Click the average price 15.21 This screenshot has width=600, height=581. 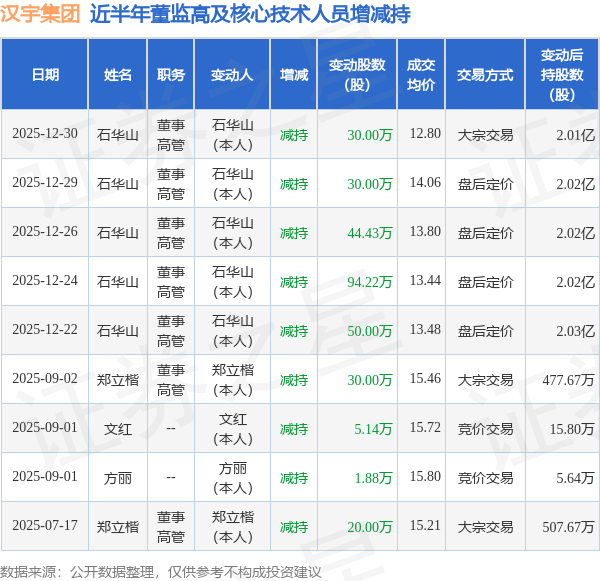click(x=425, y=526)
